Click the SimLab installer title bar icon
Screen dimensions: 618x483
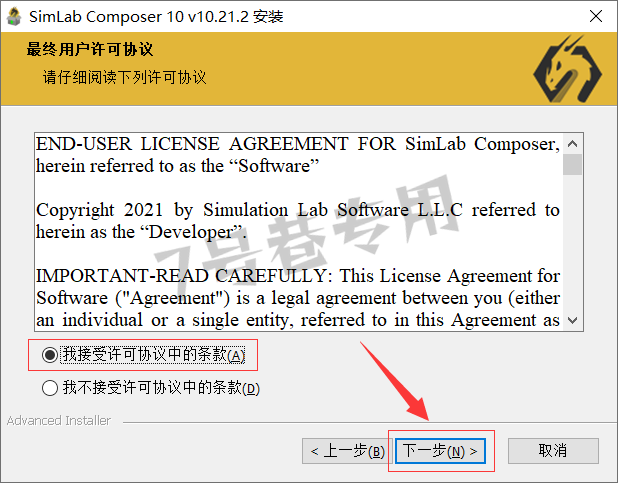tap(14, 17)
